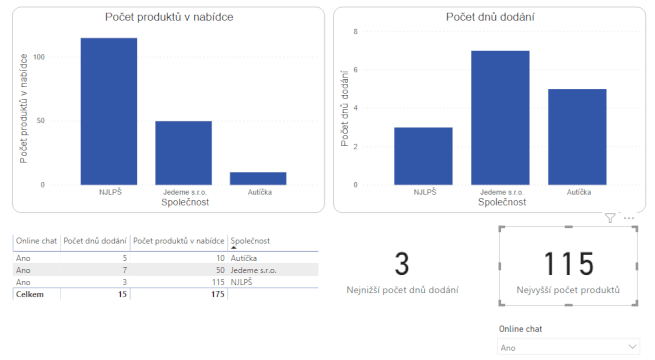The image size is (655, 360).
Task: Select the Jedeme s.r.o. table row
Action: pos(166,270)
